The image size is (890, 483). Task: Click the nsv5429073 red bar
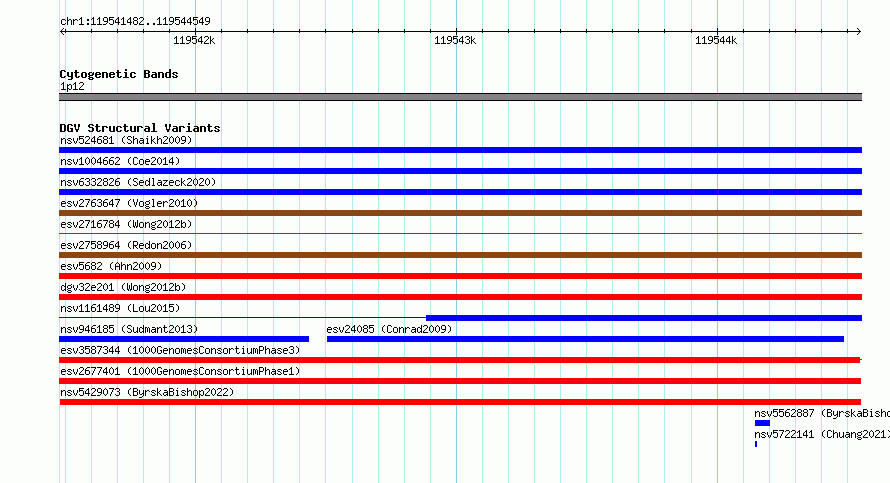pos(460,402)
